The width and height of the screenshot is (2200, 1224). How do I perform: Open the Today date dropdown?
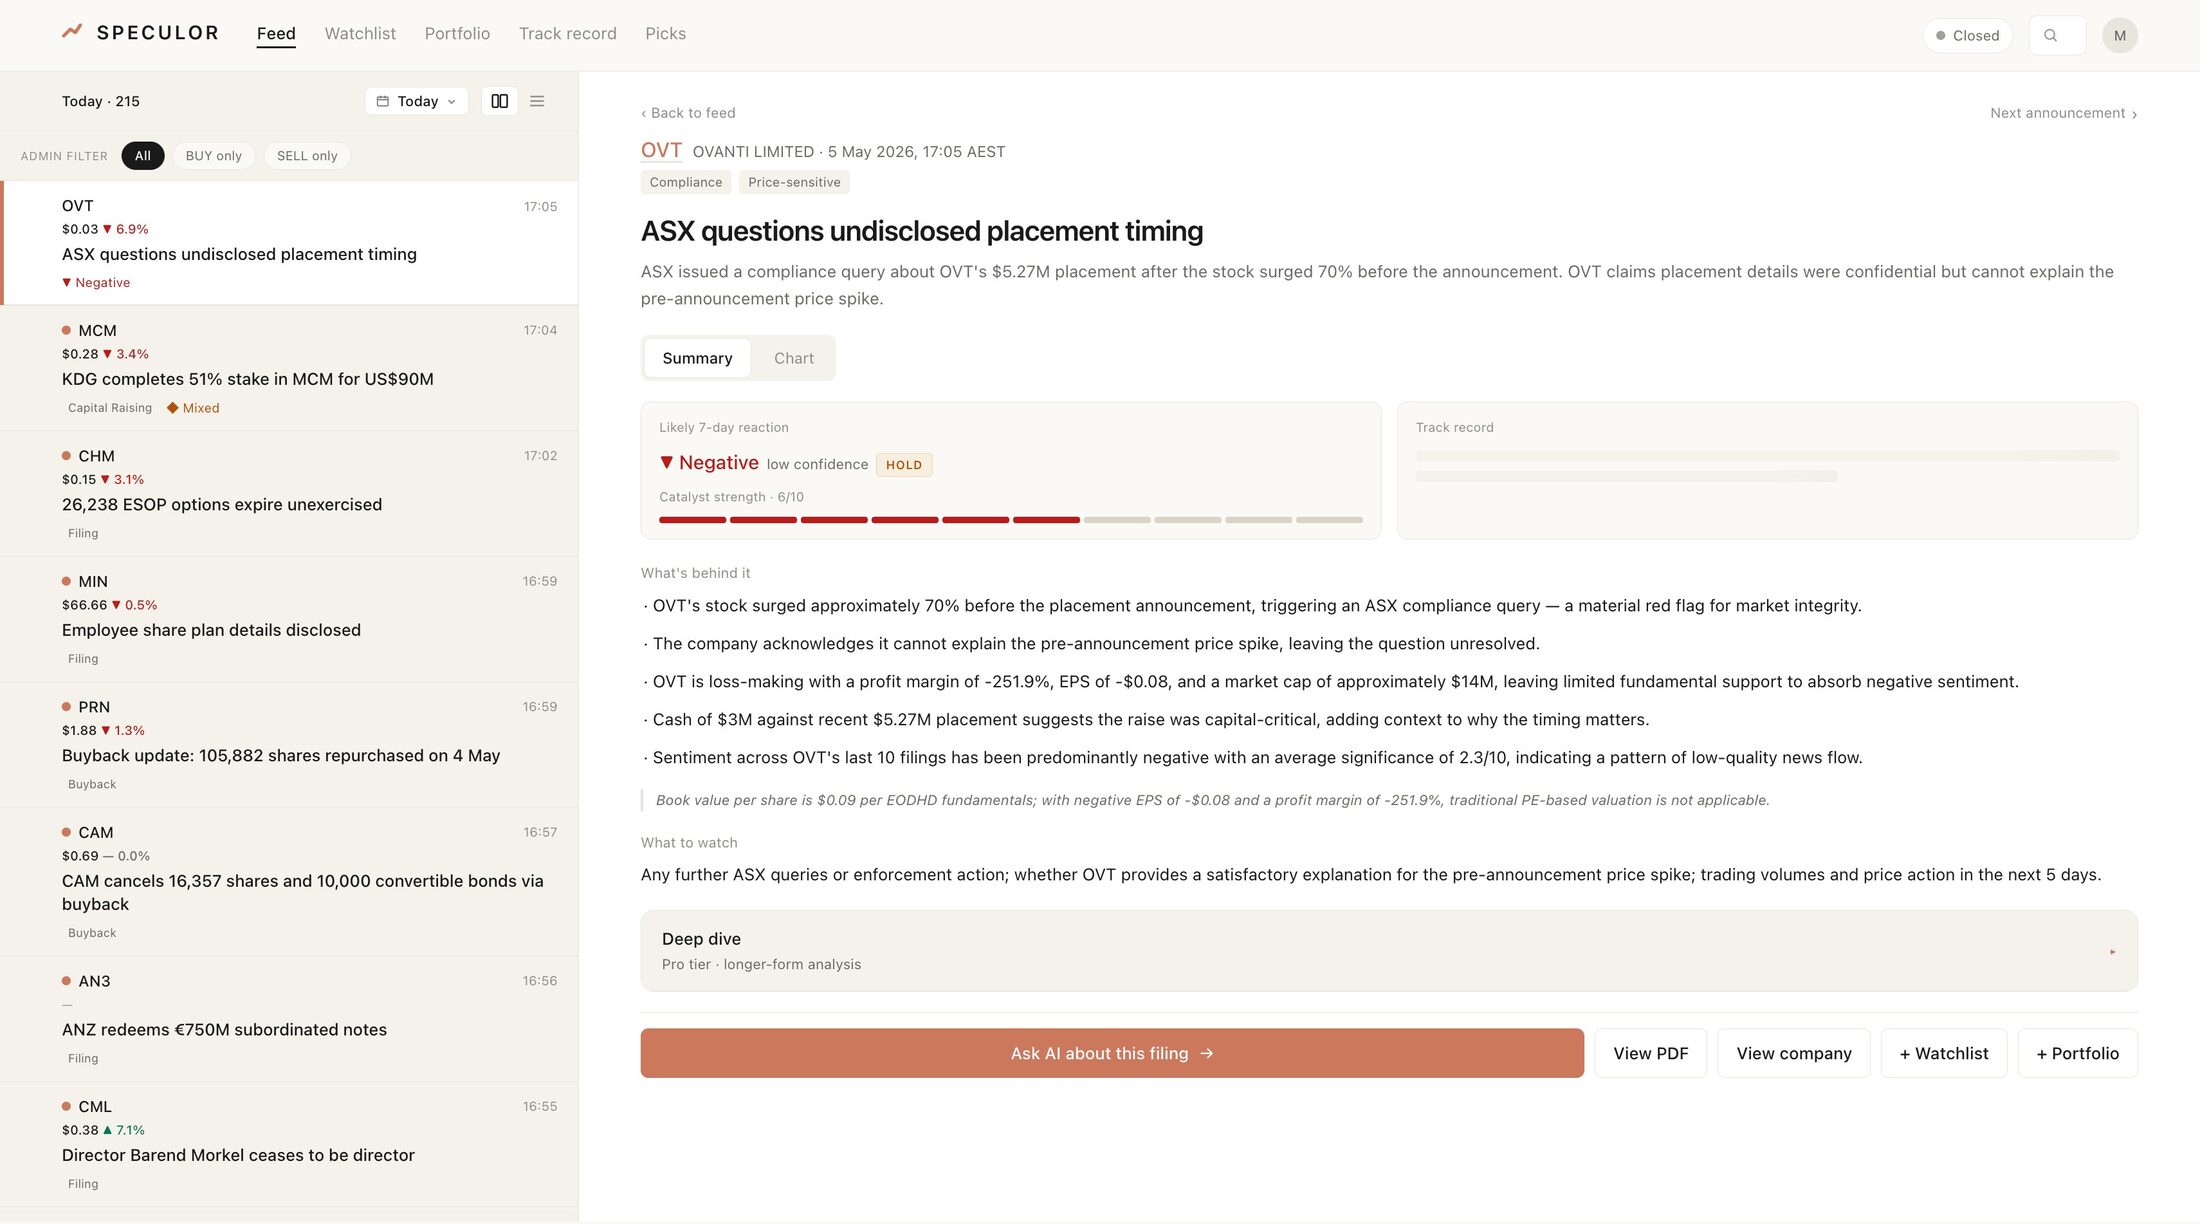click(x=416, y=101)
